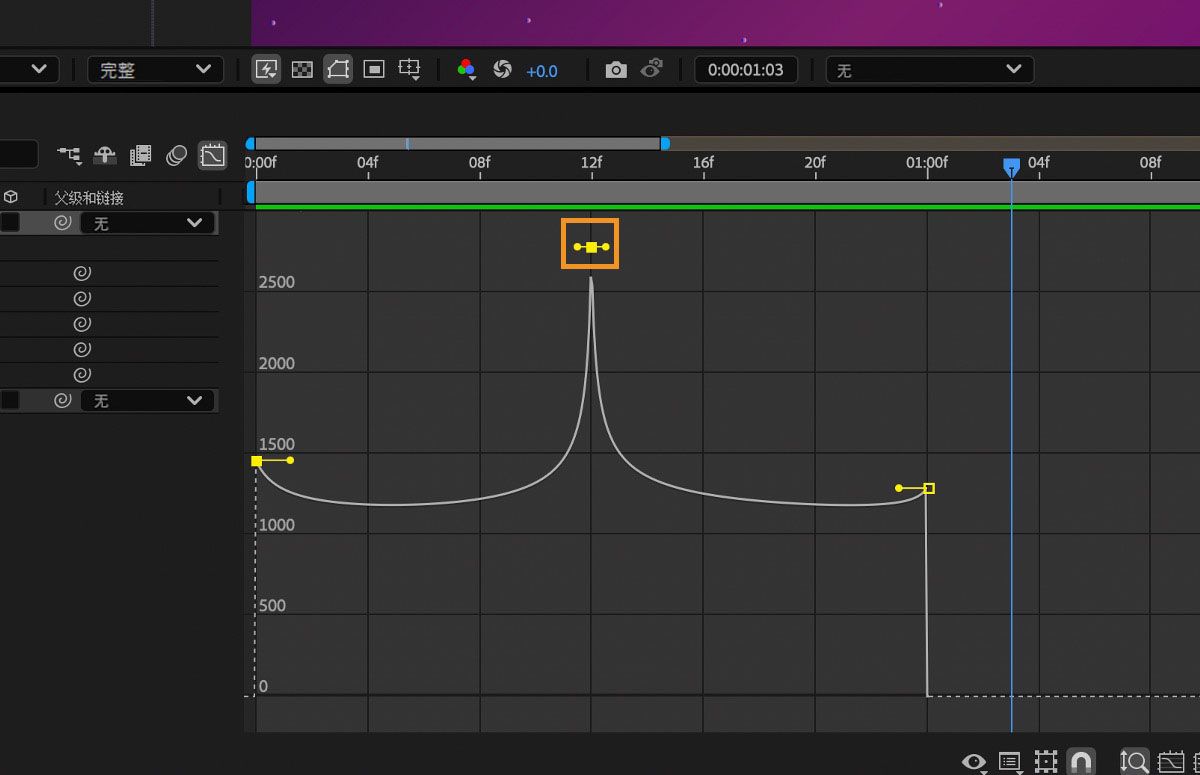
Task: Click the +0.0 exposure value
Action: click(x=542, y=71)
